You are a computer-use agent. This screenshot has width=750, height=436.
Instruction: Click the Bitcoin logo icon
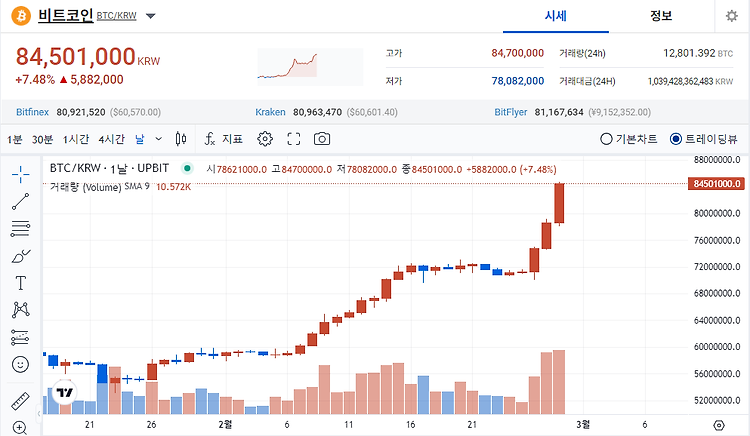21,16
